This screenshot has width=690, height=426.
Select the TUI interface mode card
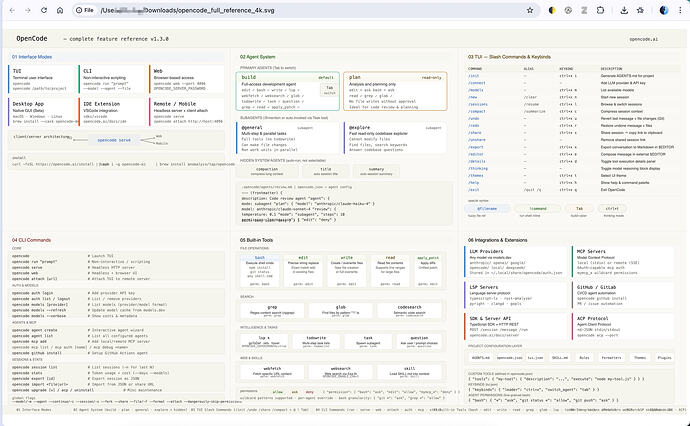click(42, 79)
